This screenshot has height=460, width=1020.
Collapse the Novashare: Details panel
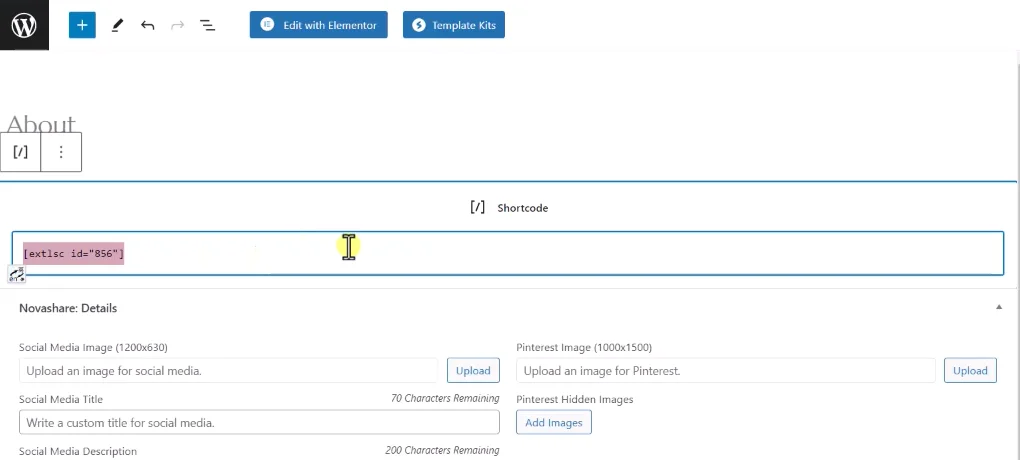click(x=998, y=308)
